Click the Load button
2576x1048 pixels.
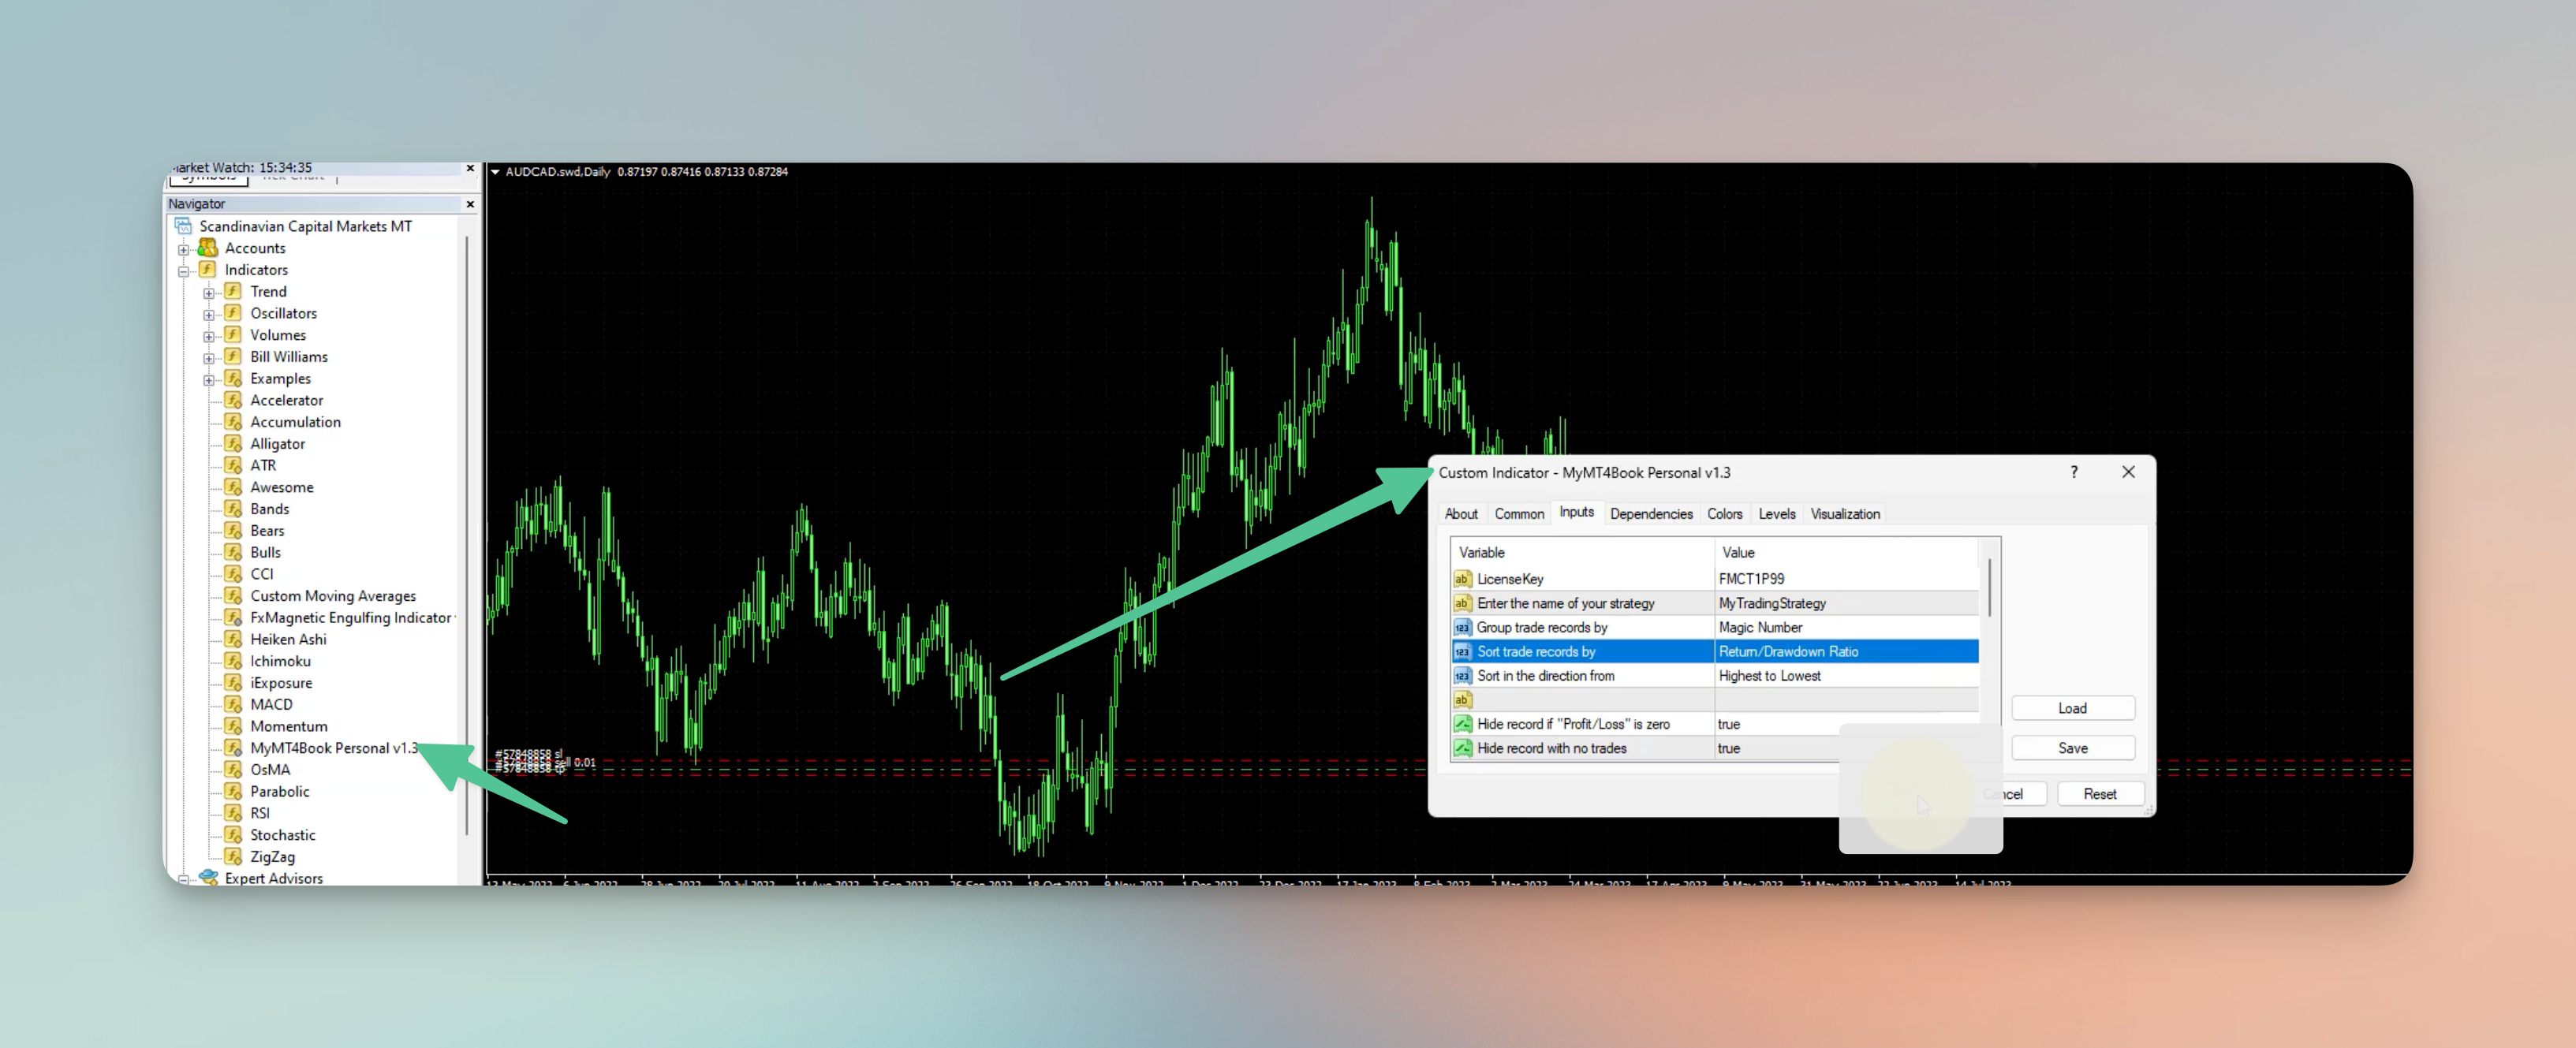click(2073, 708)
